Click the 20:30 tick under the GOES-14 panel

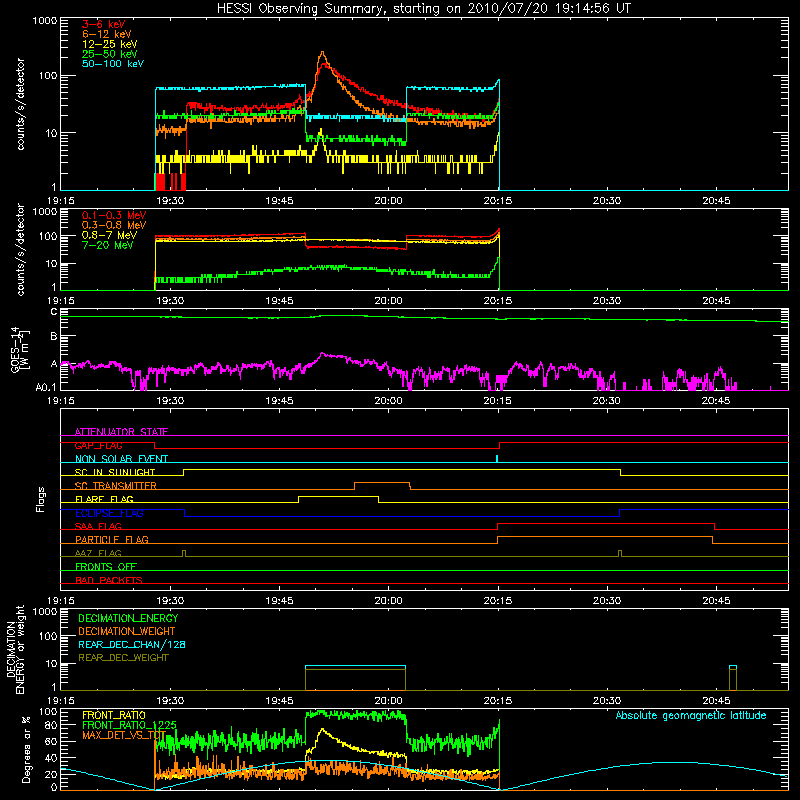point(607,401)
